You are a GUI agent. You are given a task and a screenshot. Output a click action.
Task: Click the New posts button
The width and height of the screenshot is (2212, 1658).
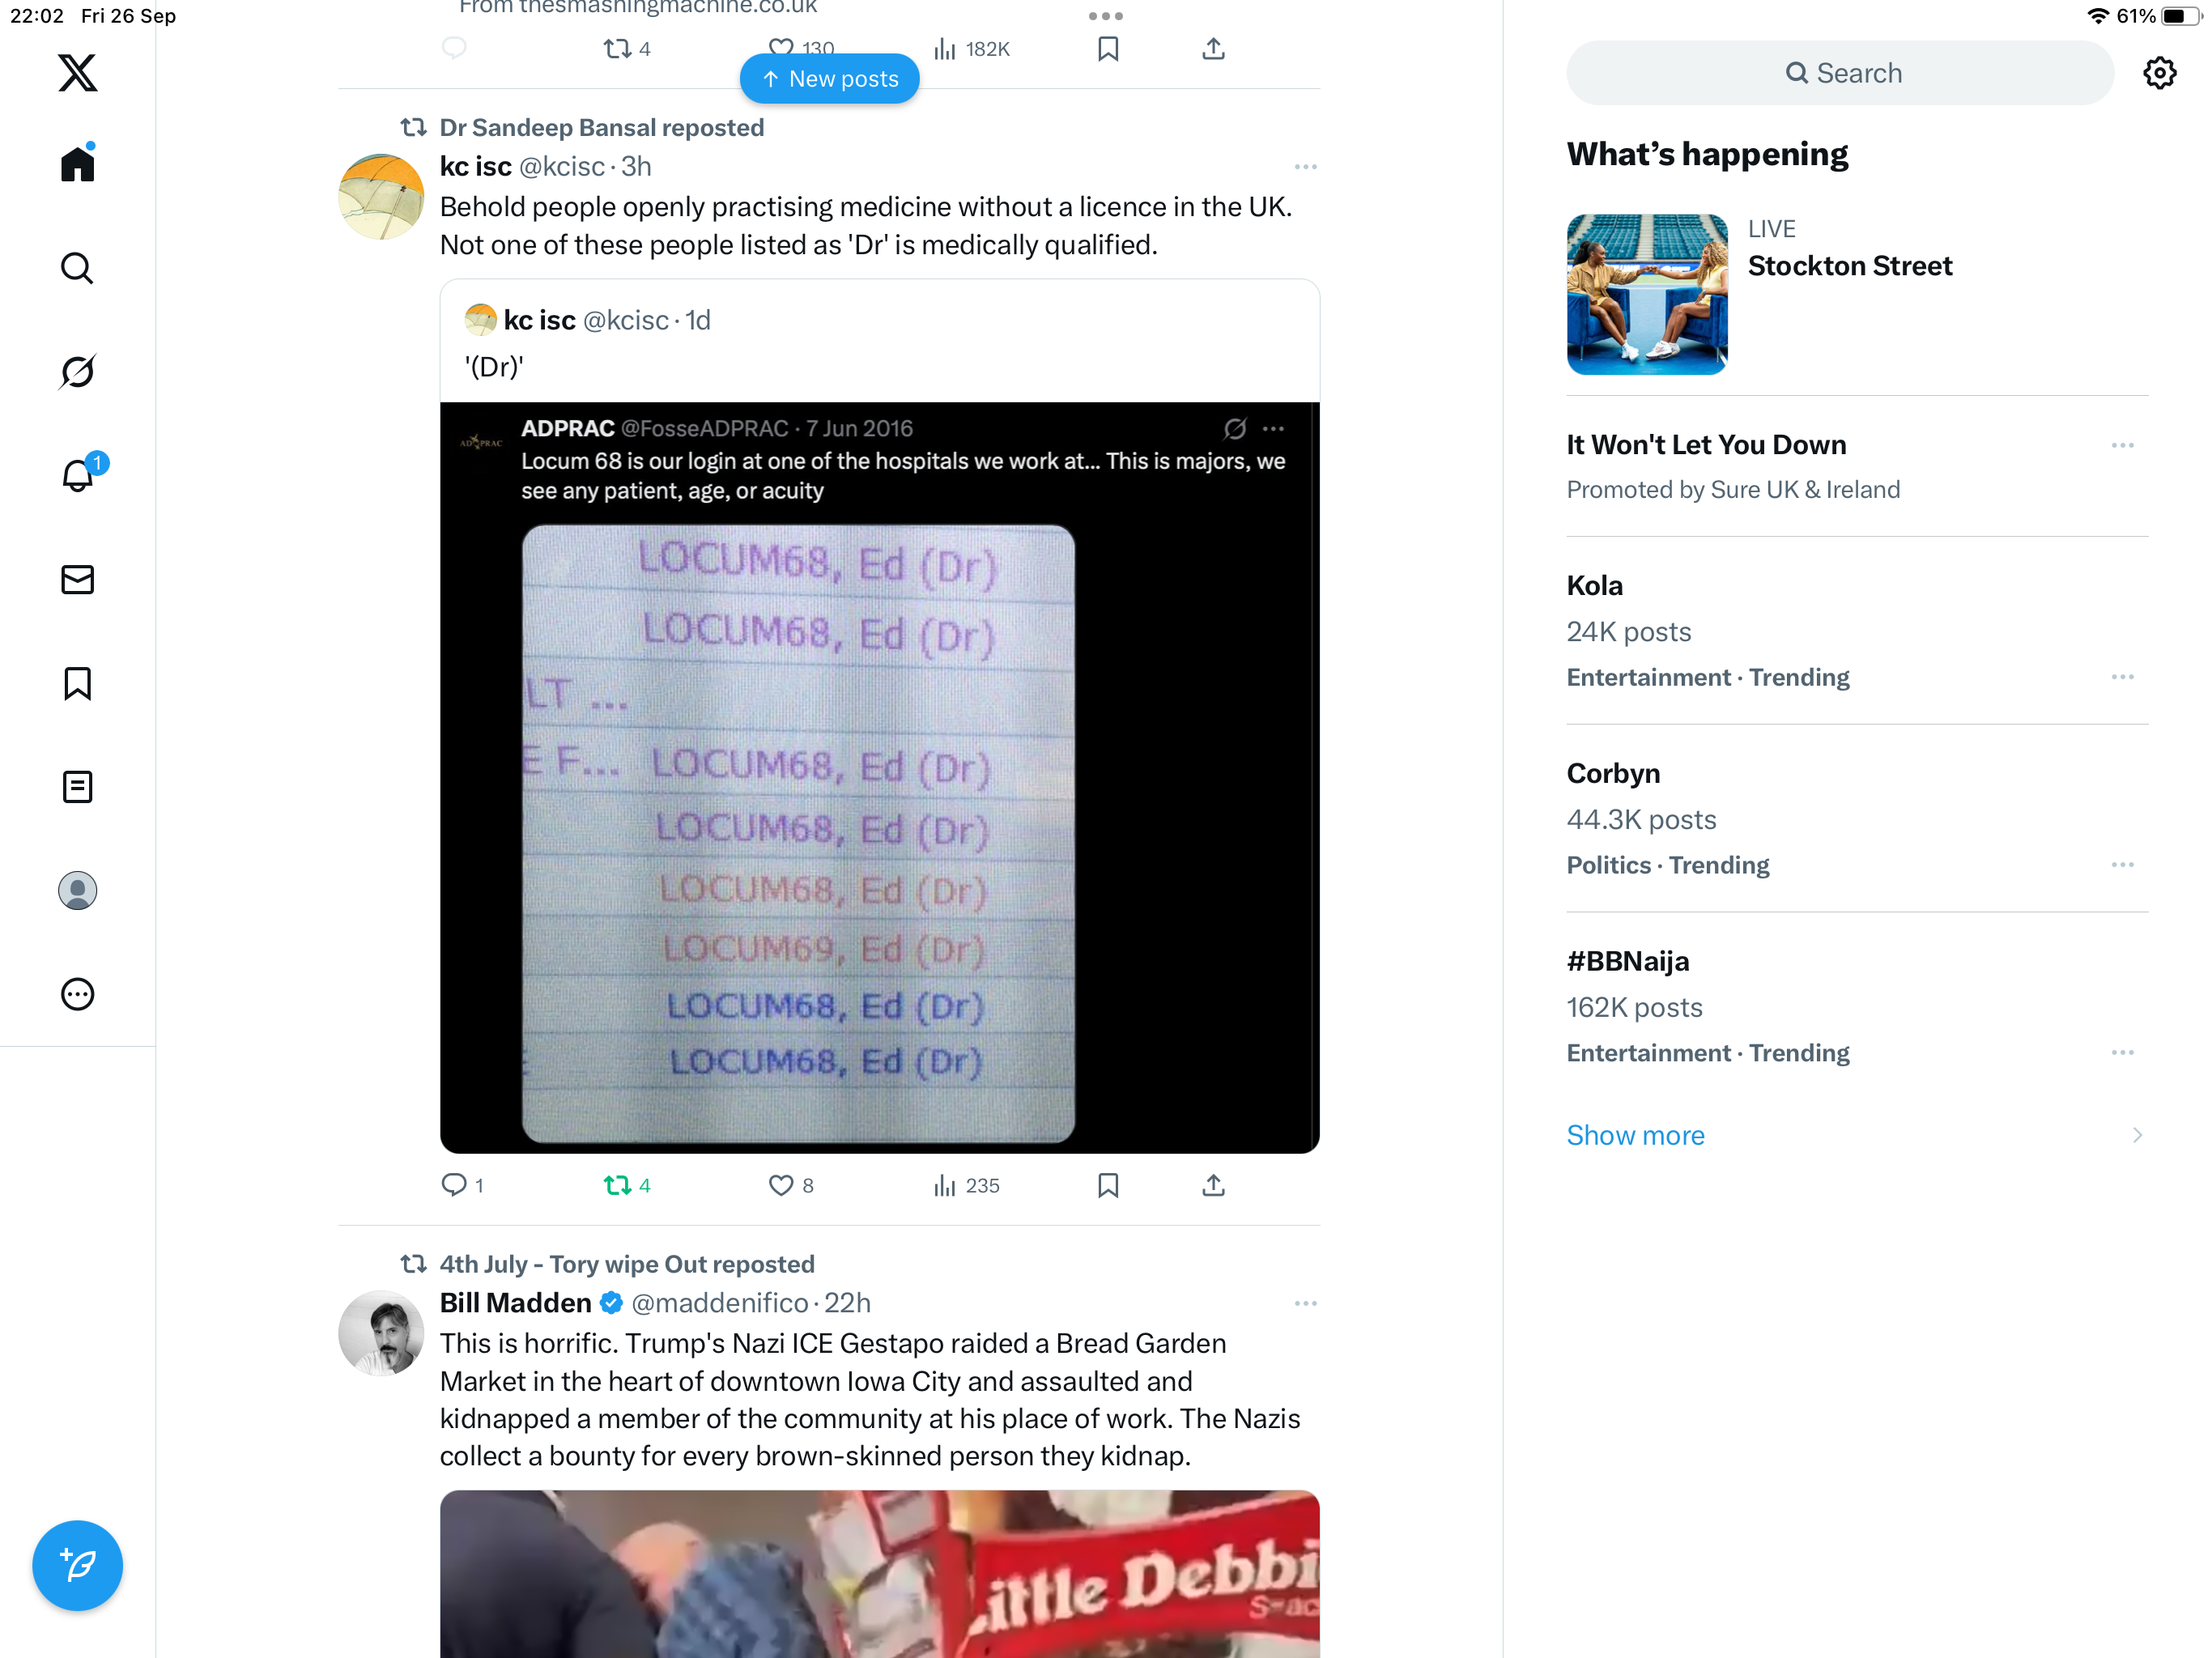click(x=829, y=79)
